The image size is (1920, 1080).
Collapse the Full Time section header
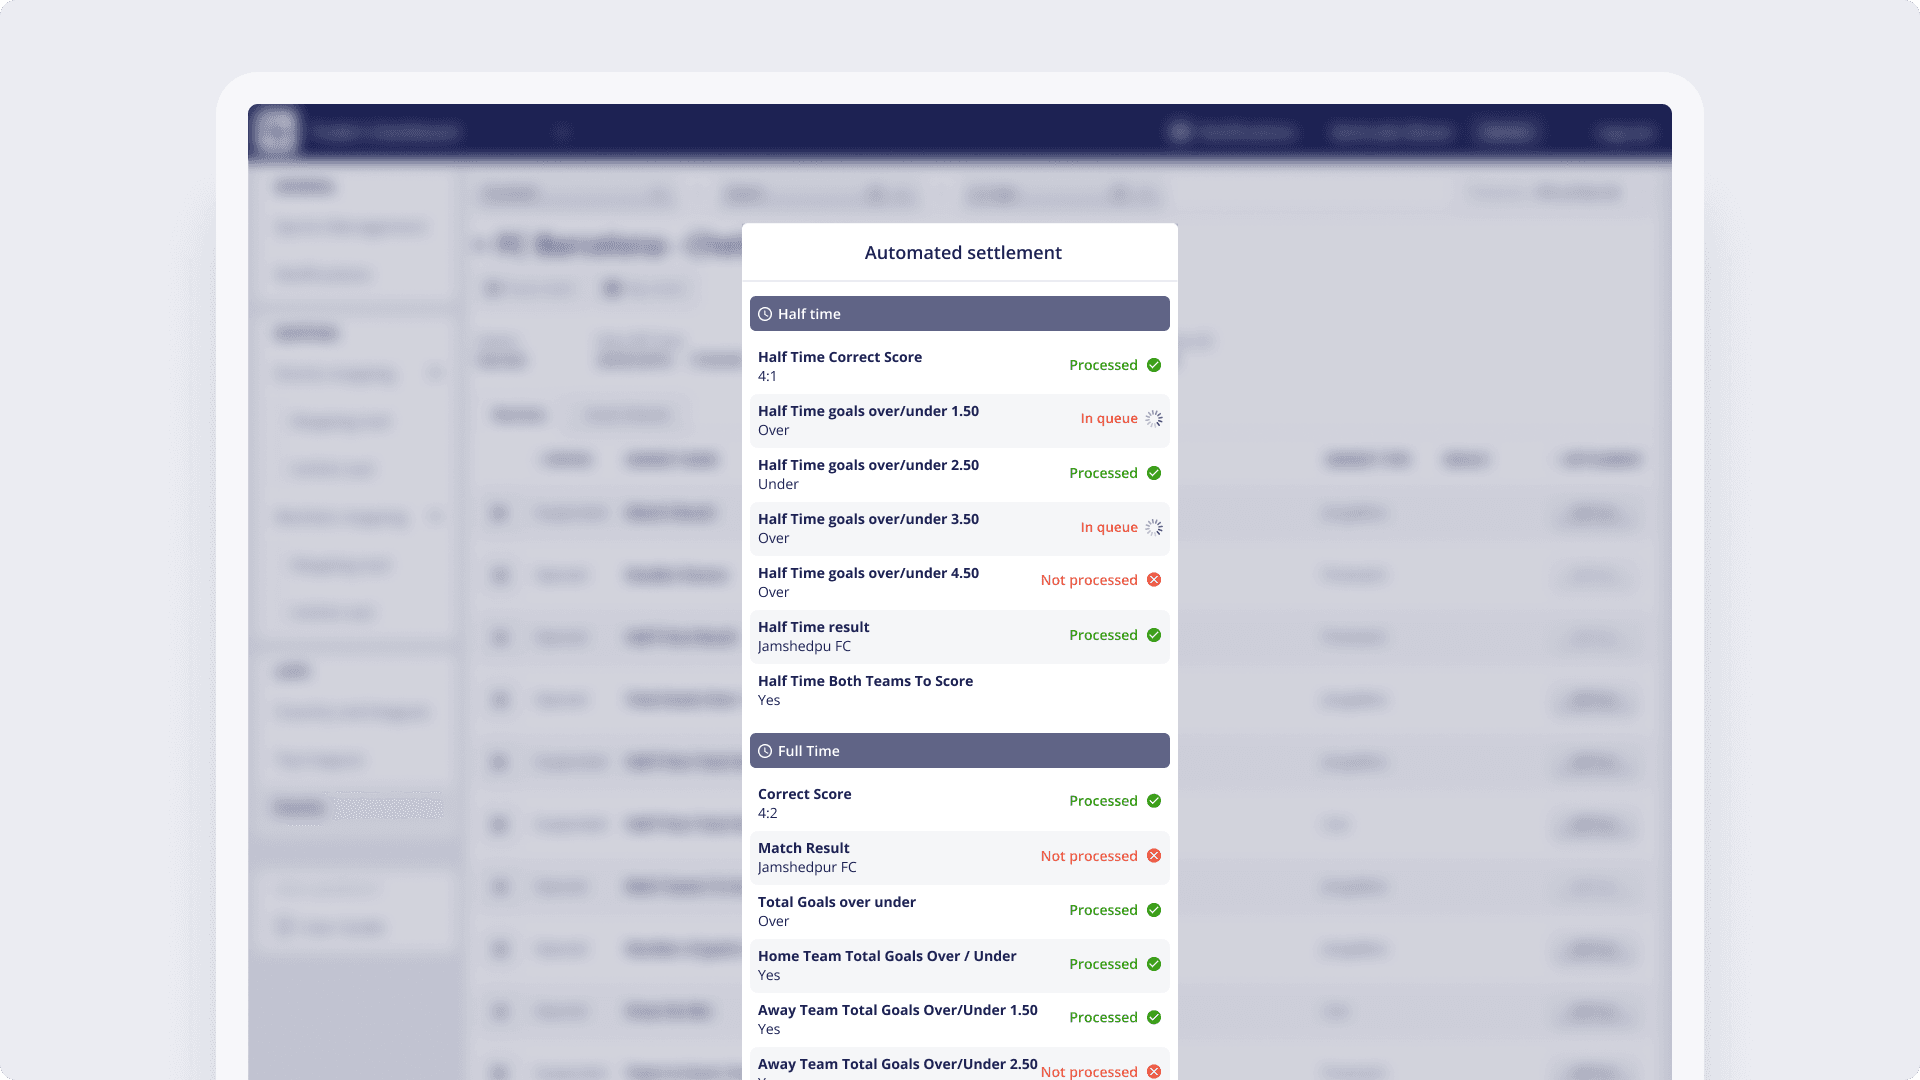click(x=960, y=751)
